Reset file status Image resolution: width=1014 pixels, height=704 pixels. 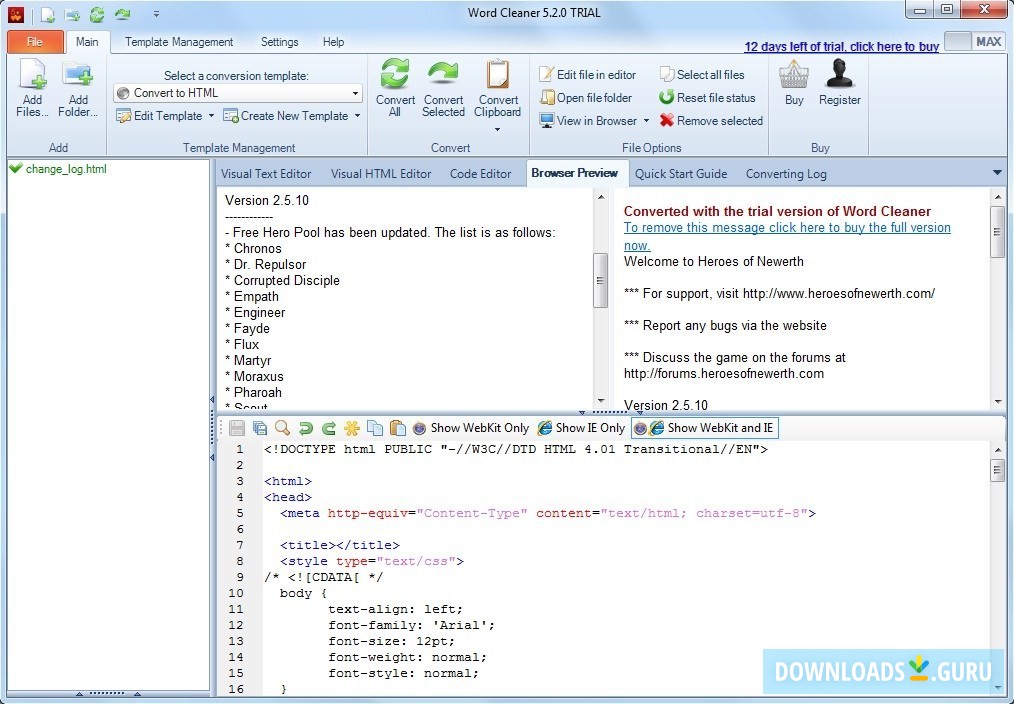click(707, 98)
